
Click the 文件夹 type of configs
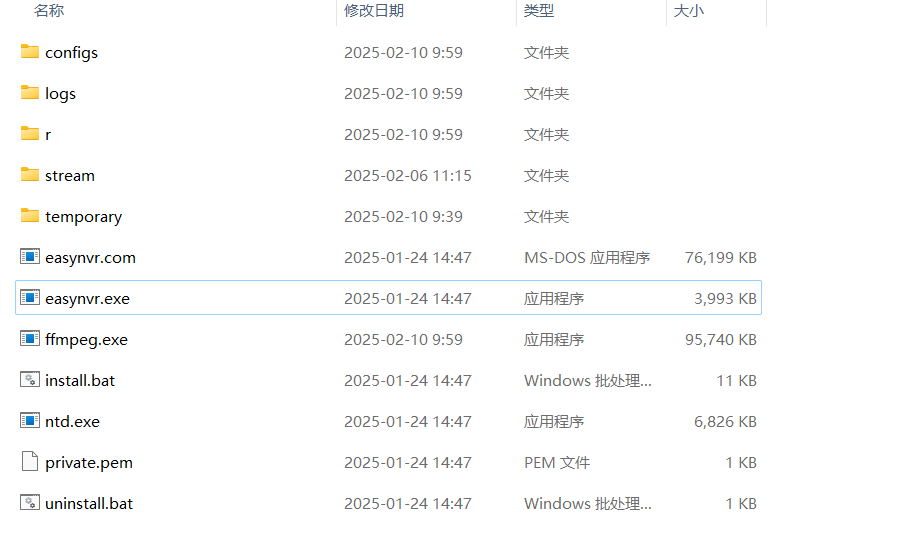pos(547,53)
